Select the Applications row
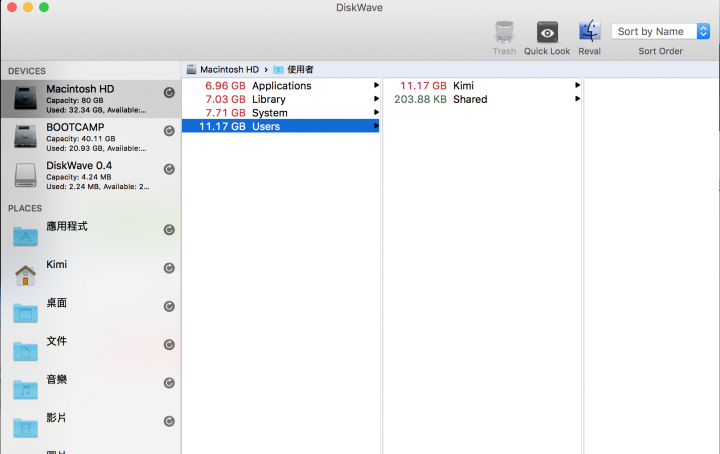 (x=281, y=85)
